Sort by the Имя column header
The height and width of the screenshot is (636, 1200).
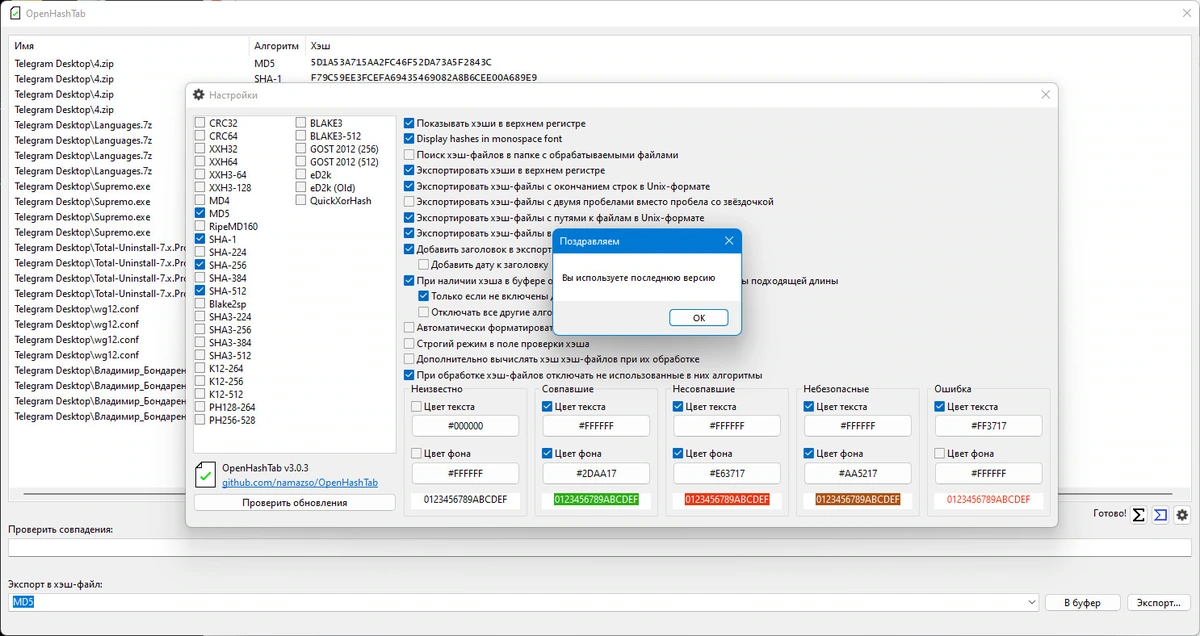[130, 46]
